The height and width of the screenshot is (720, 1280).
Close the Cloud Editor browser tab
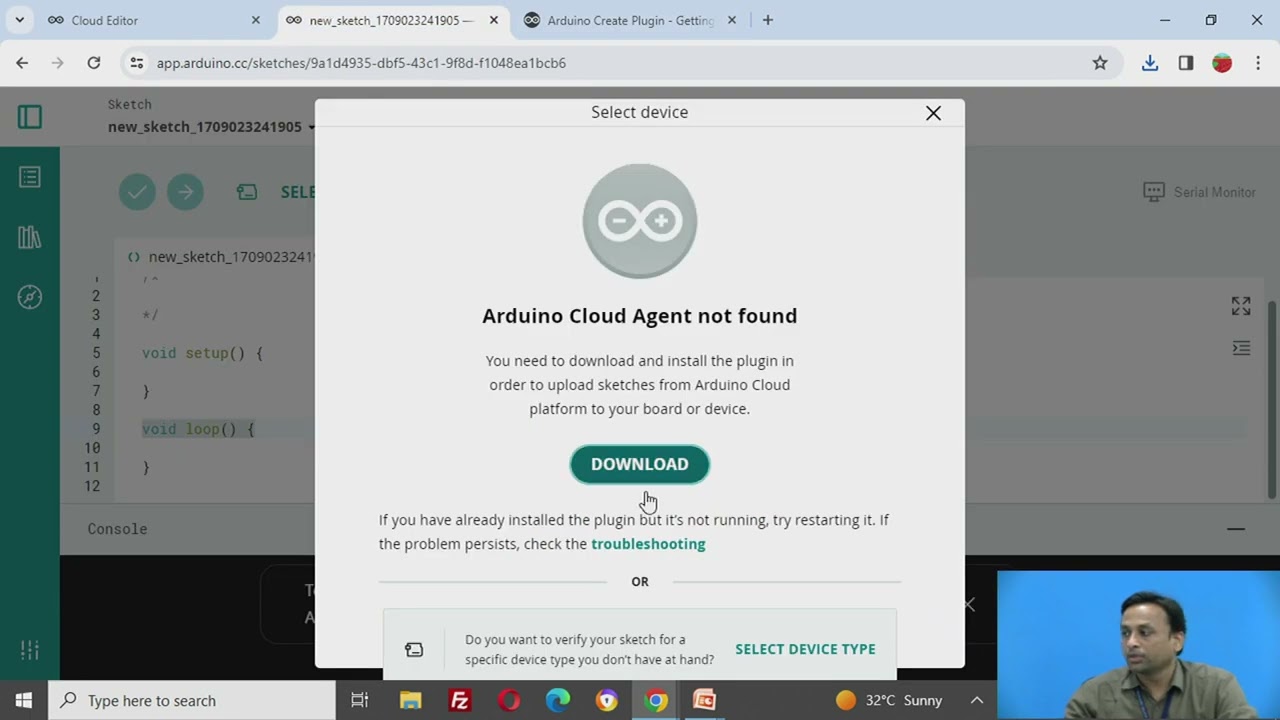point(256,20)
